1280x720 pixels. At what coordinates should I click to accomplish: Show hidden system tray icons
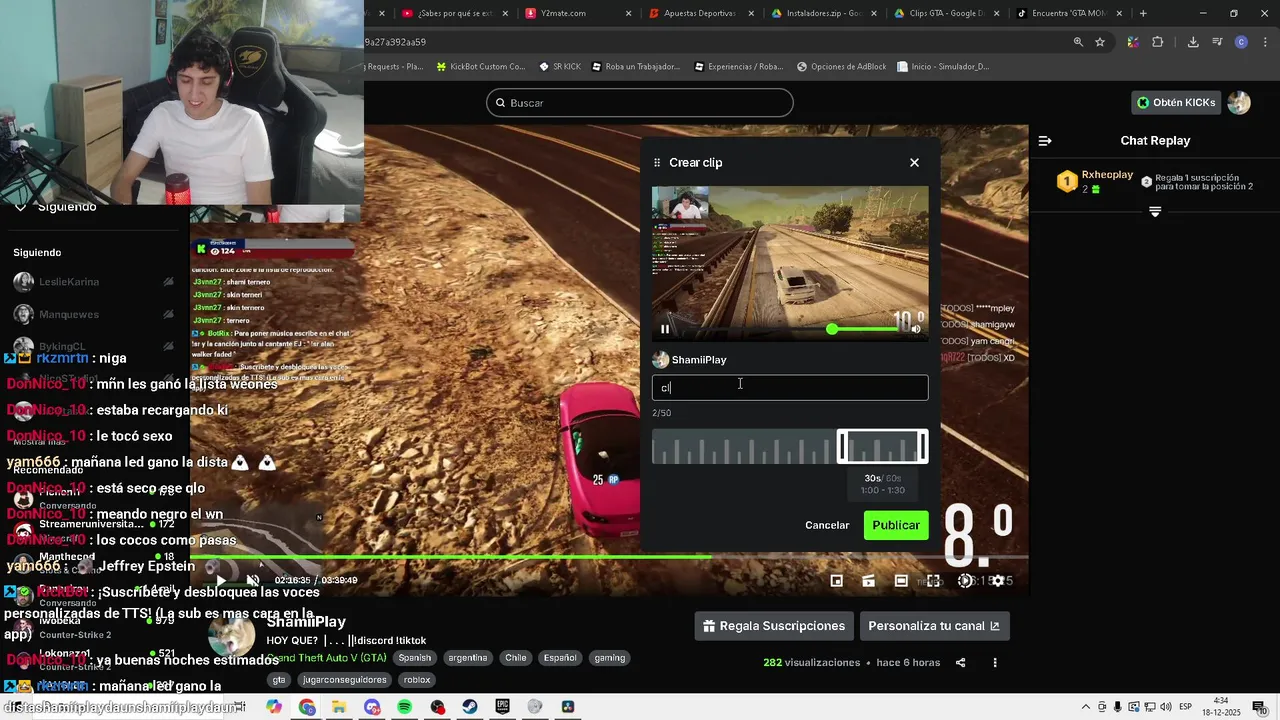[x=1086, y=707]
